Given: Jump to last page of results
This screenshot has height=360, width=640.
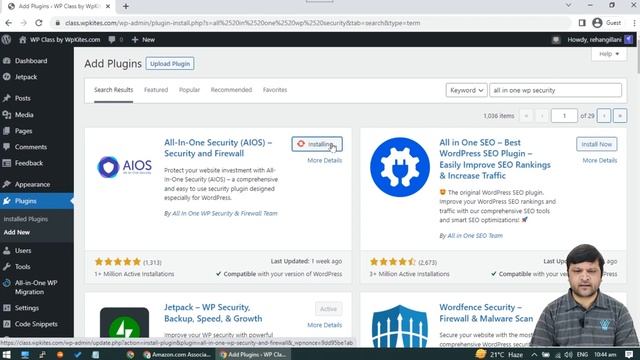Looking at the screenshot, I should tap(620, 116).
